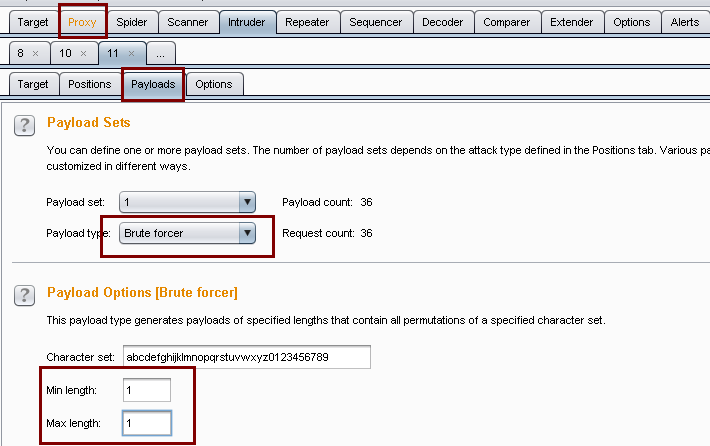The height and width of the screenshot is (446, 710).
Task: Open the top-level Options tab
Action: click(x=632, y=22)
